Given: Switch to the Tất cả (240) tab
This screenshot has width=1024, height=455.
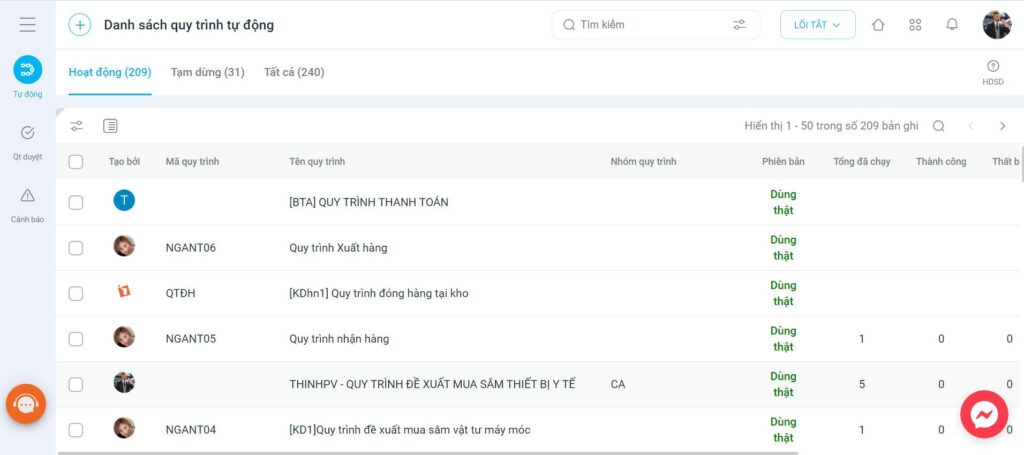Looking at the screenshot, I should coord(294,72).
